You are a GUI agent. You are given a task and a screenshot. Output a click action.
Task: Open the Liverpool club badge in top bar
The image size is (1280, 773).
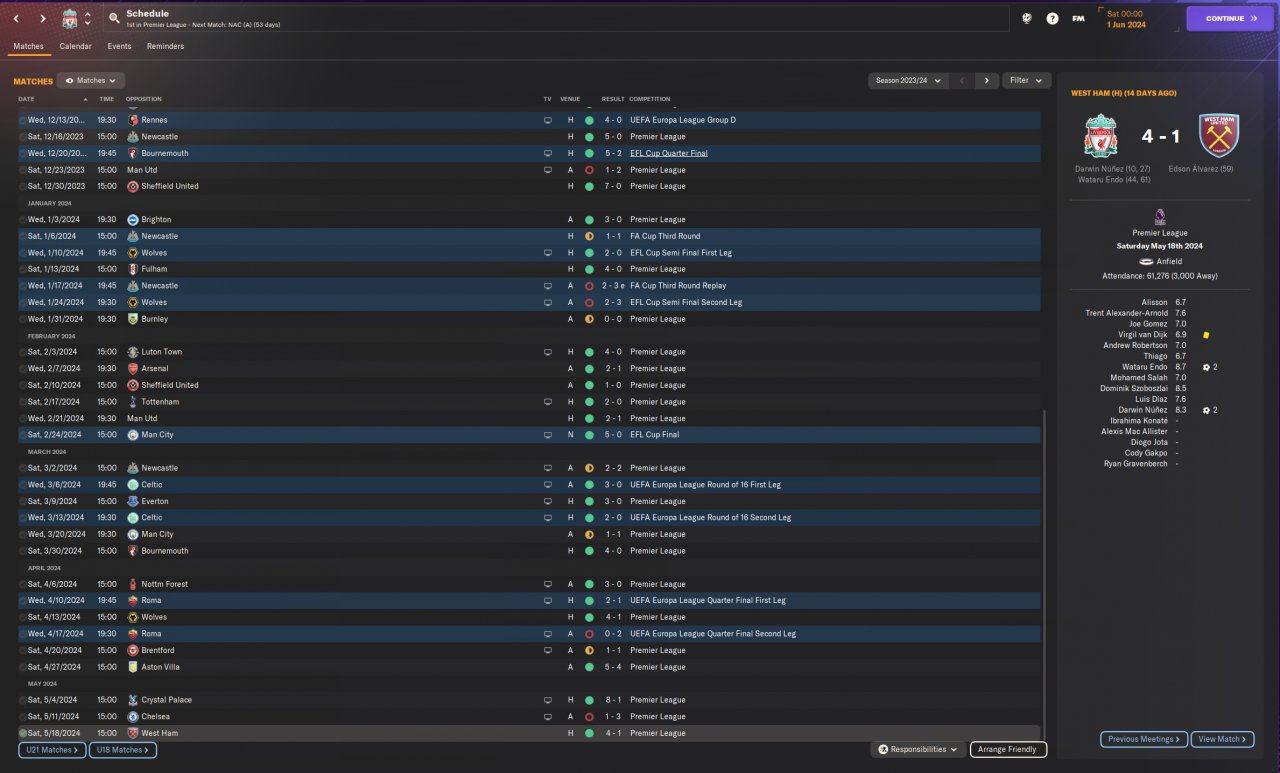69,18
